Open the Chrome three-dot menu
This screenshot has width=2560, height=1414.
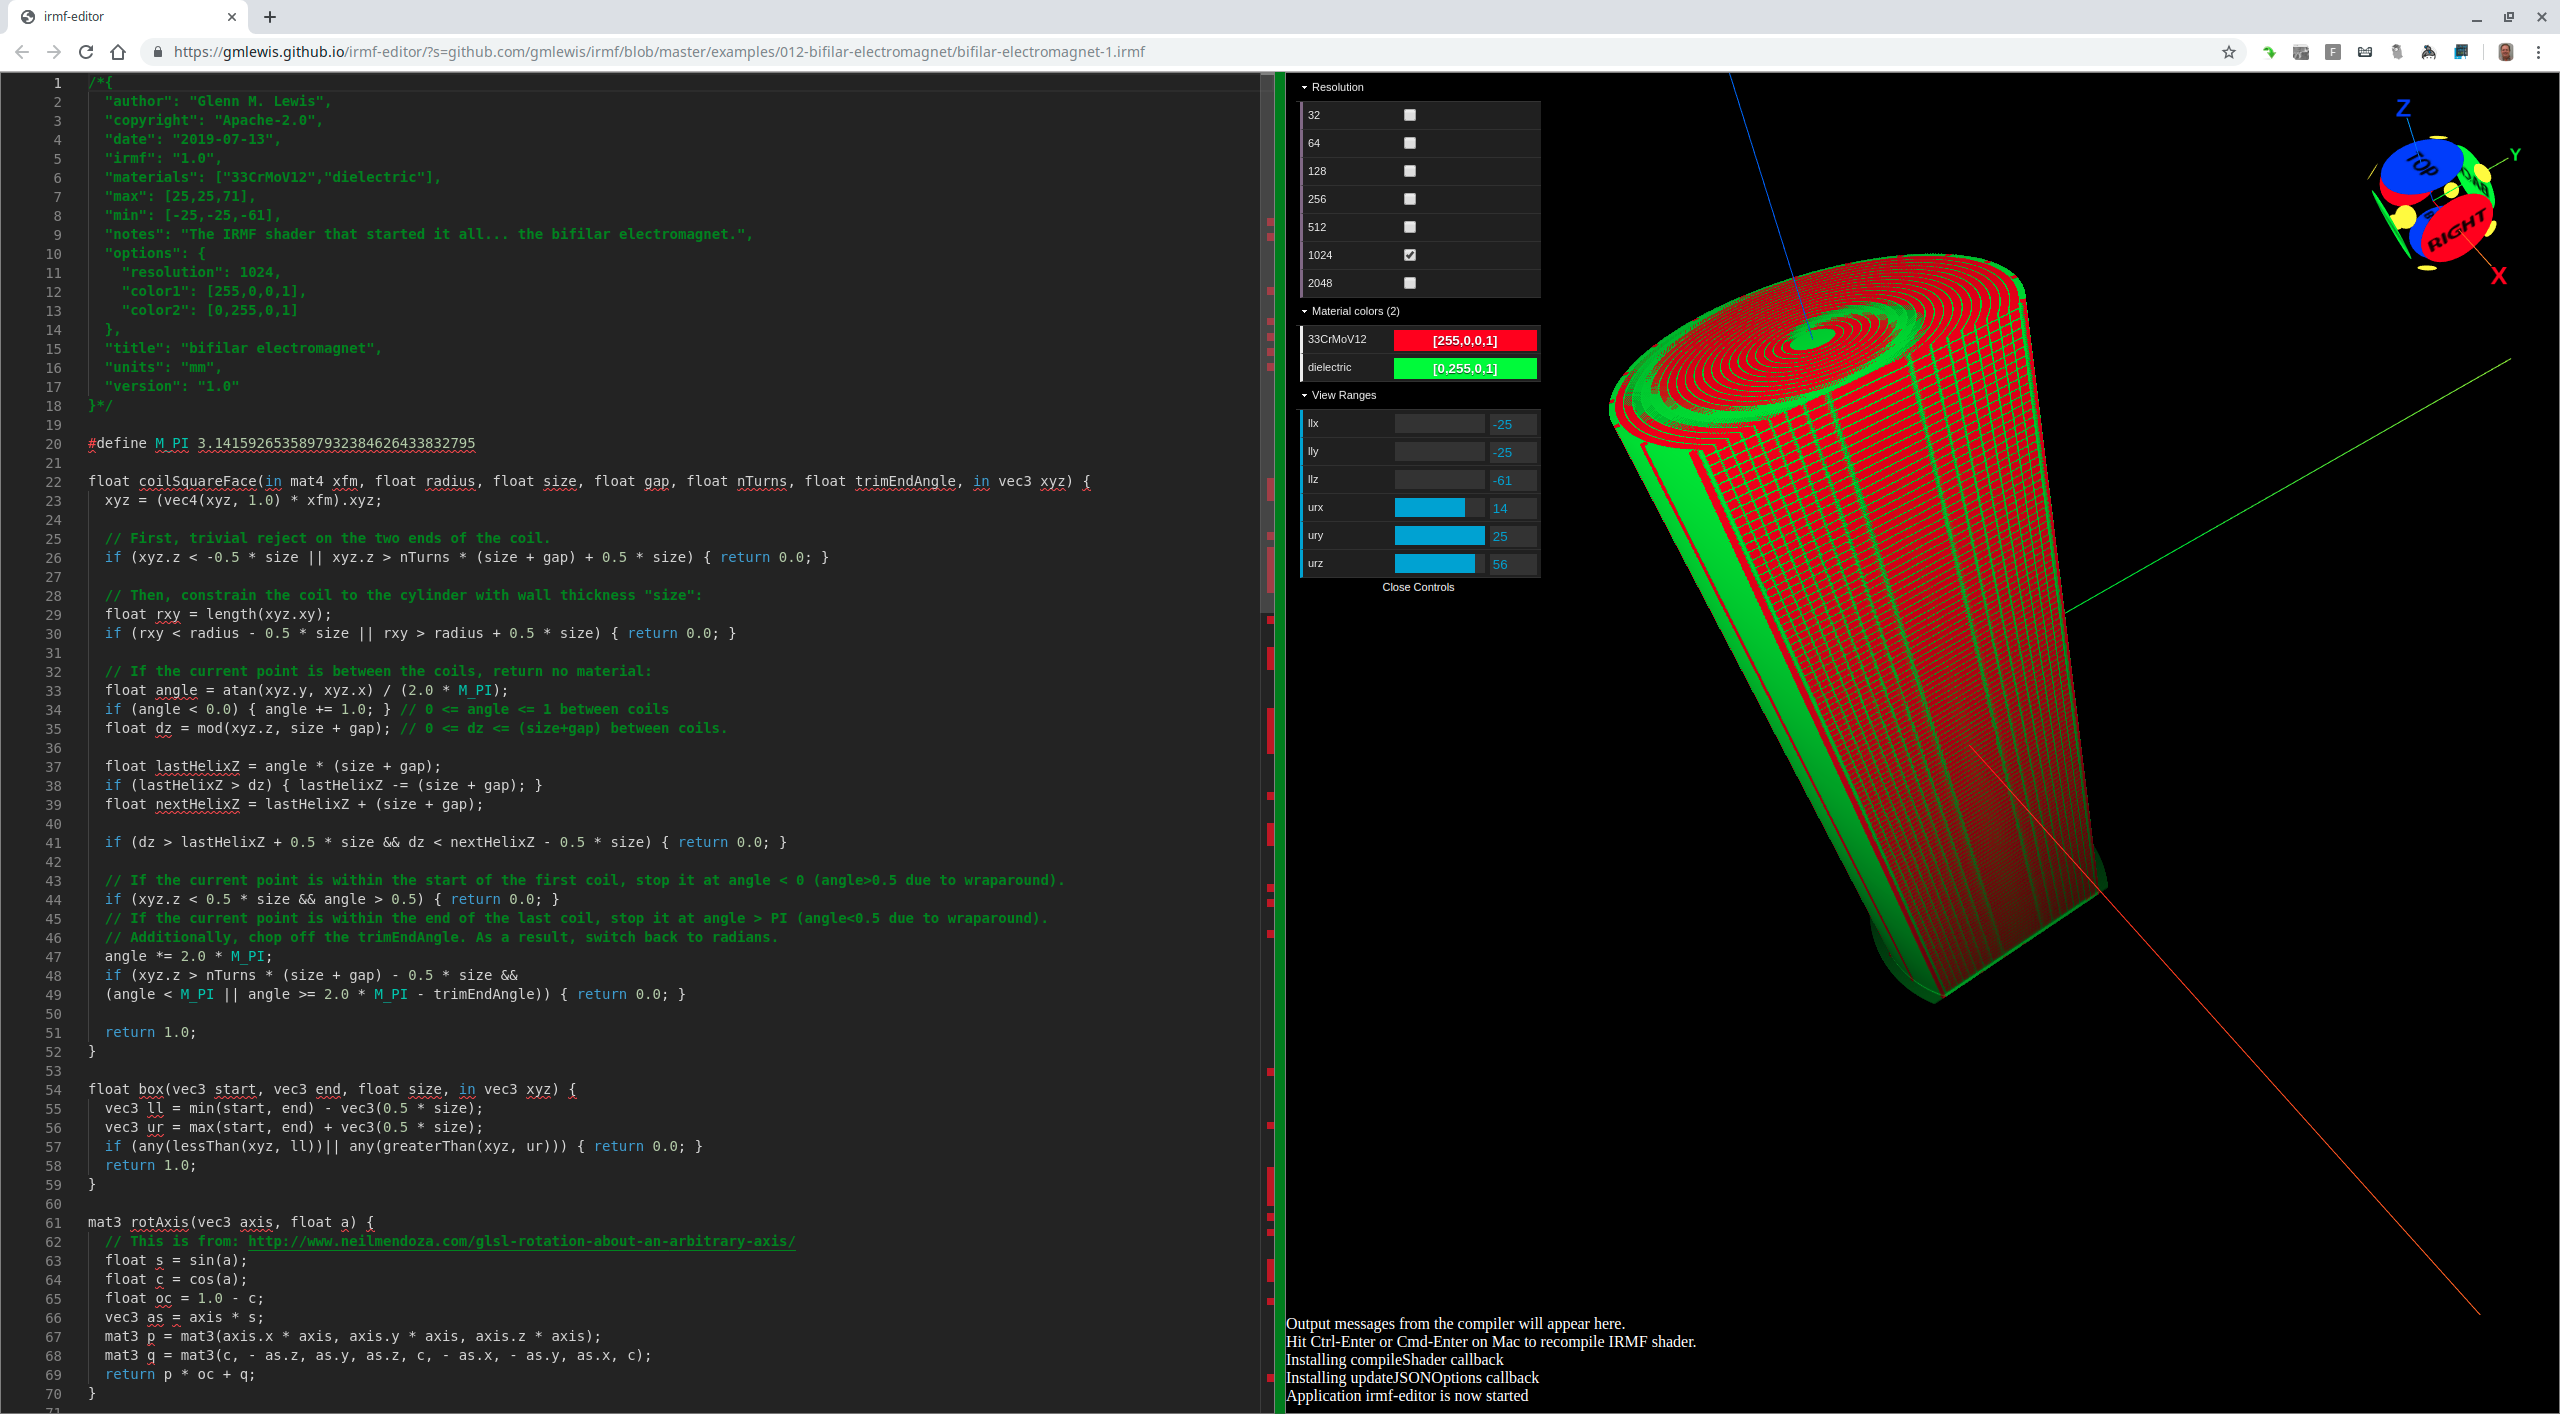pyautogui.click(x=2538, y=52)
